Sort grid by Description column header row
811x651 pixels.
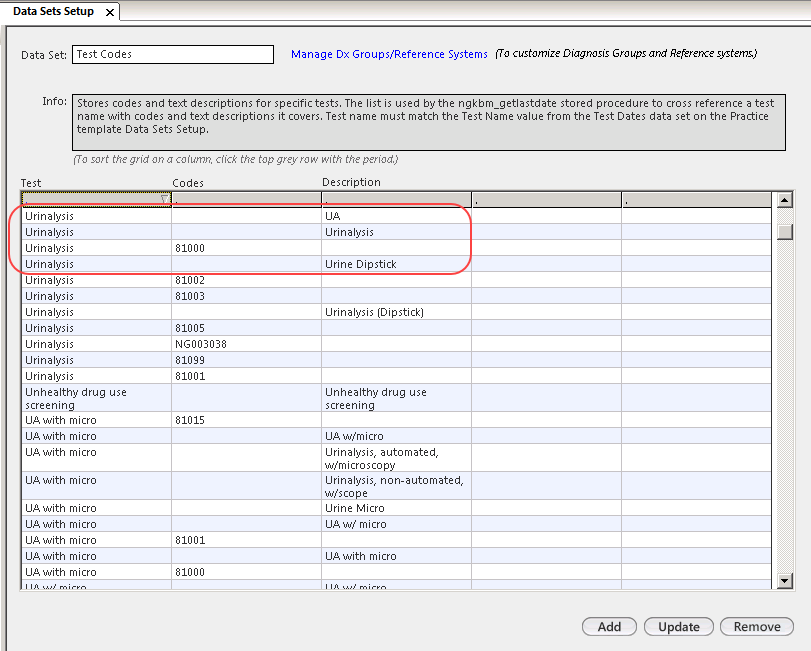point(396,200)
